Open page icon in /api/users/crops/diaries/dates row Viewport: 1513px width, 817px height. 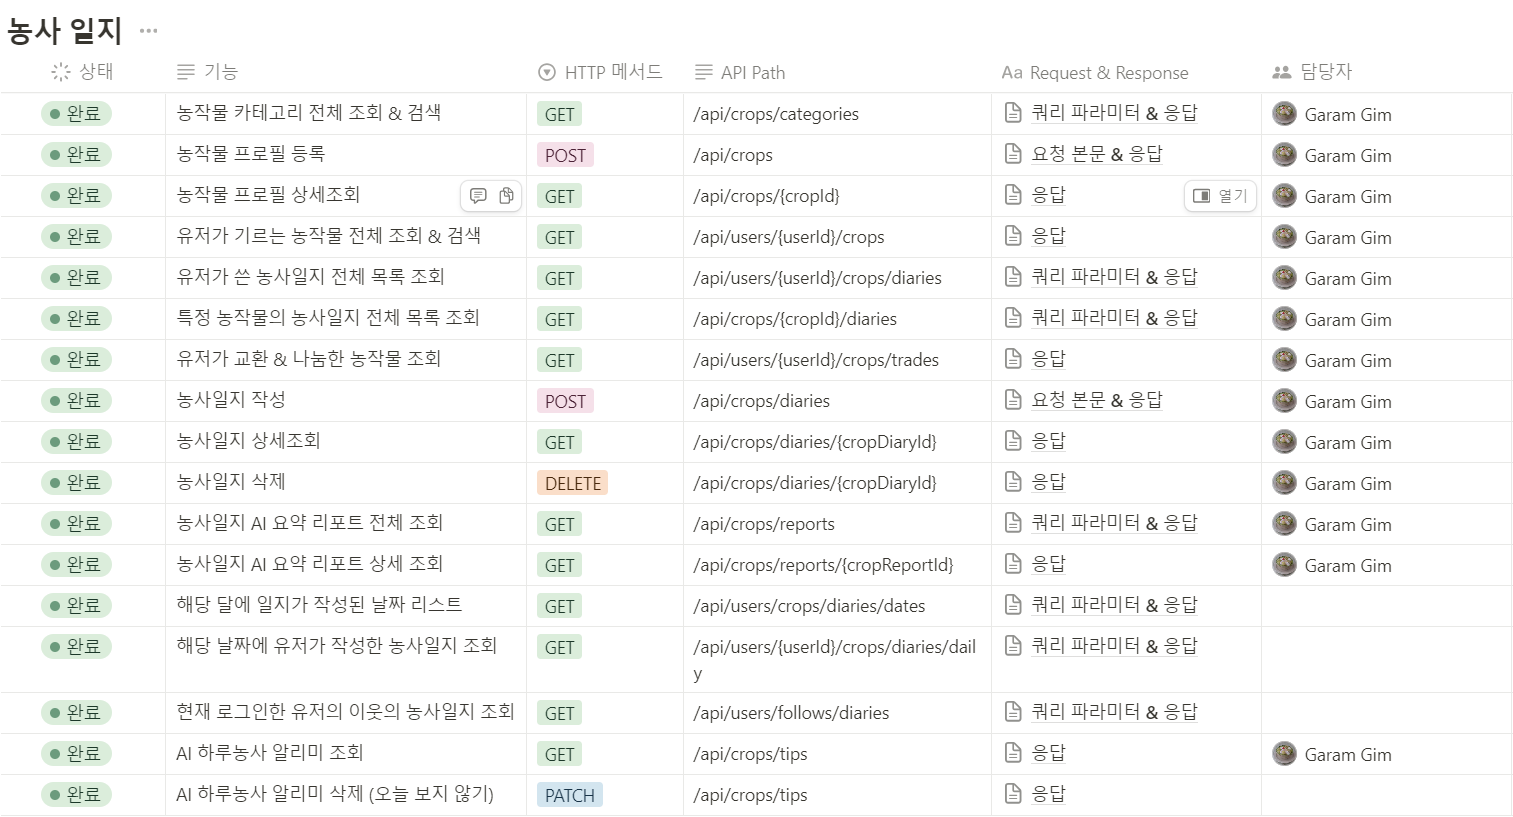click(x=1013, y=605)
